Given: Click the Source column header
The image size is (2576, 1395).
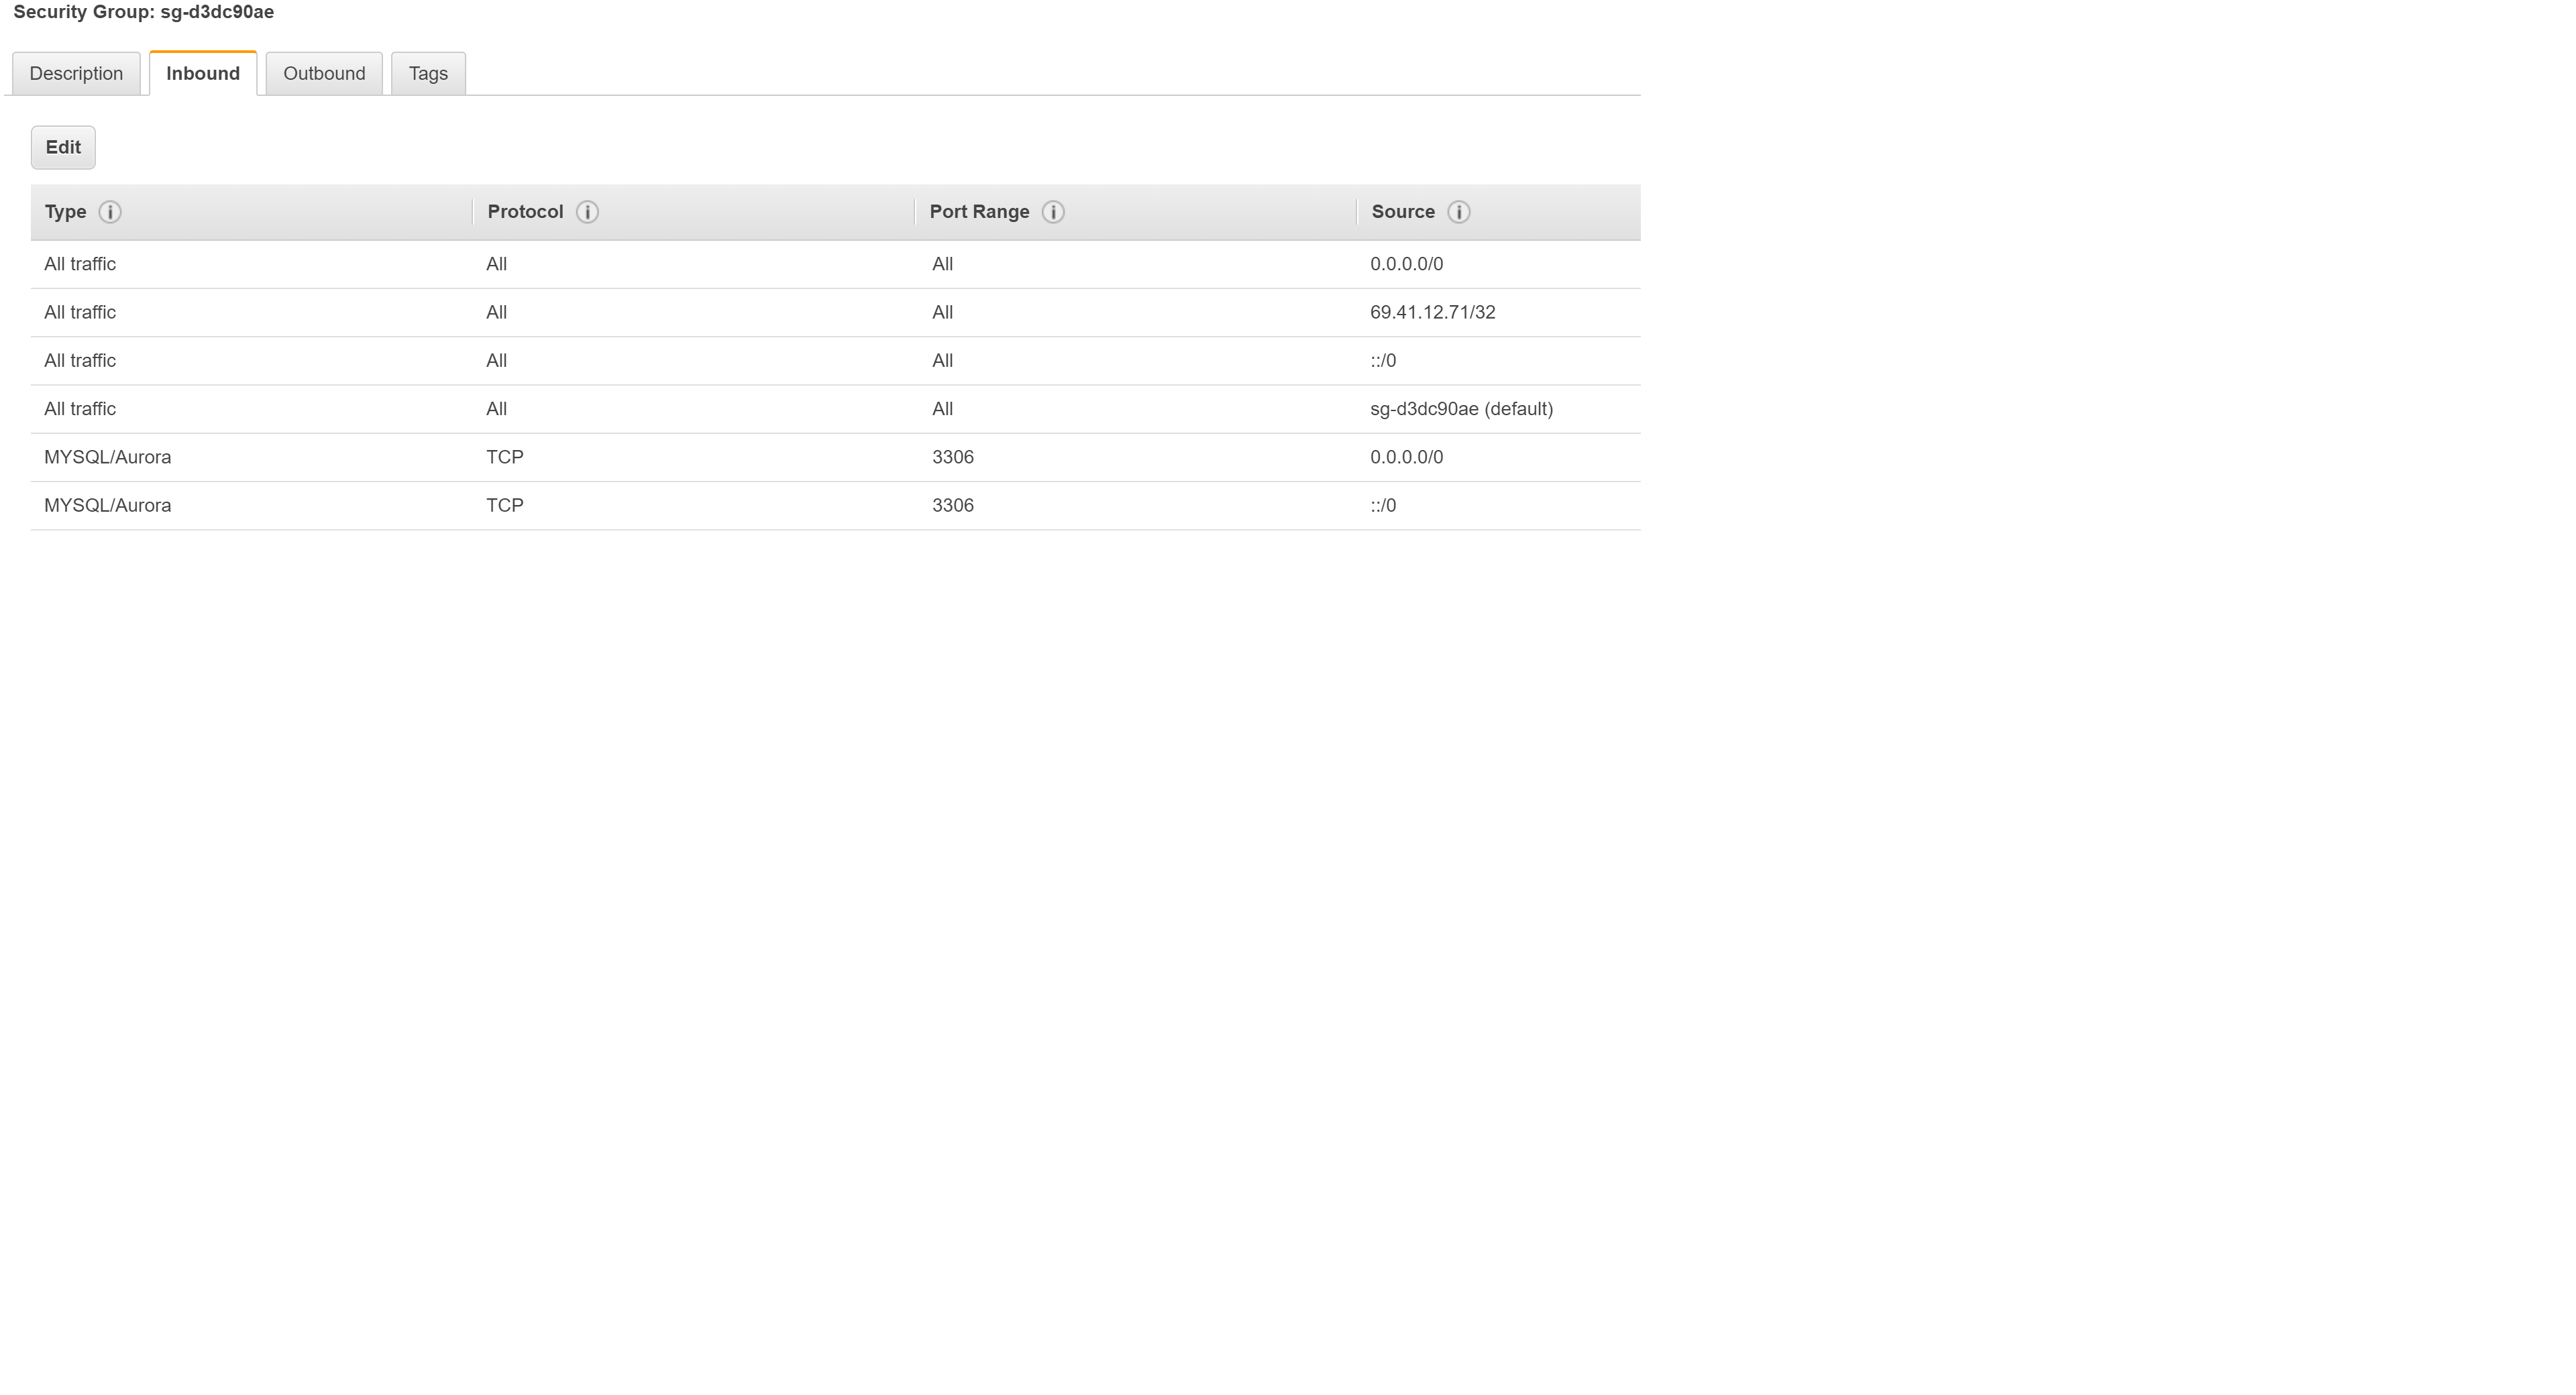Looking at the screenshot, I should (x=1403, y=211).
